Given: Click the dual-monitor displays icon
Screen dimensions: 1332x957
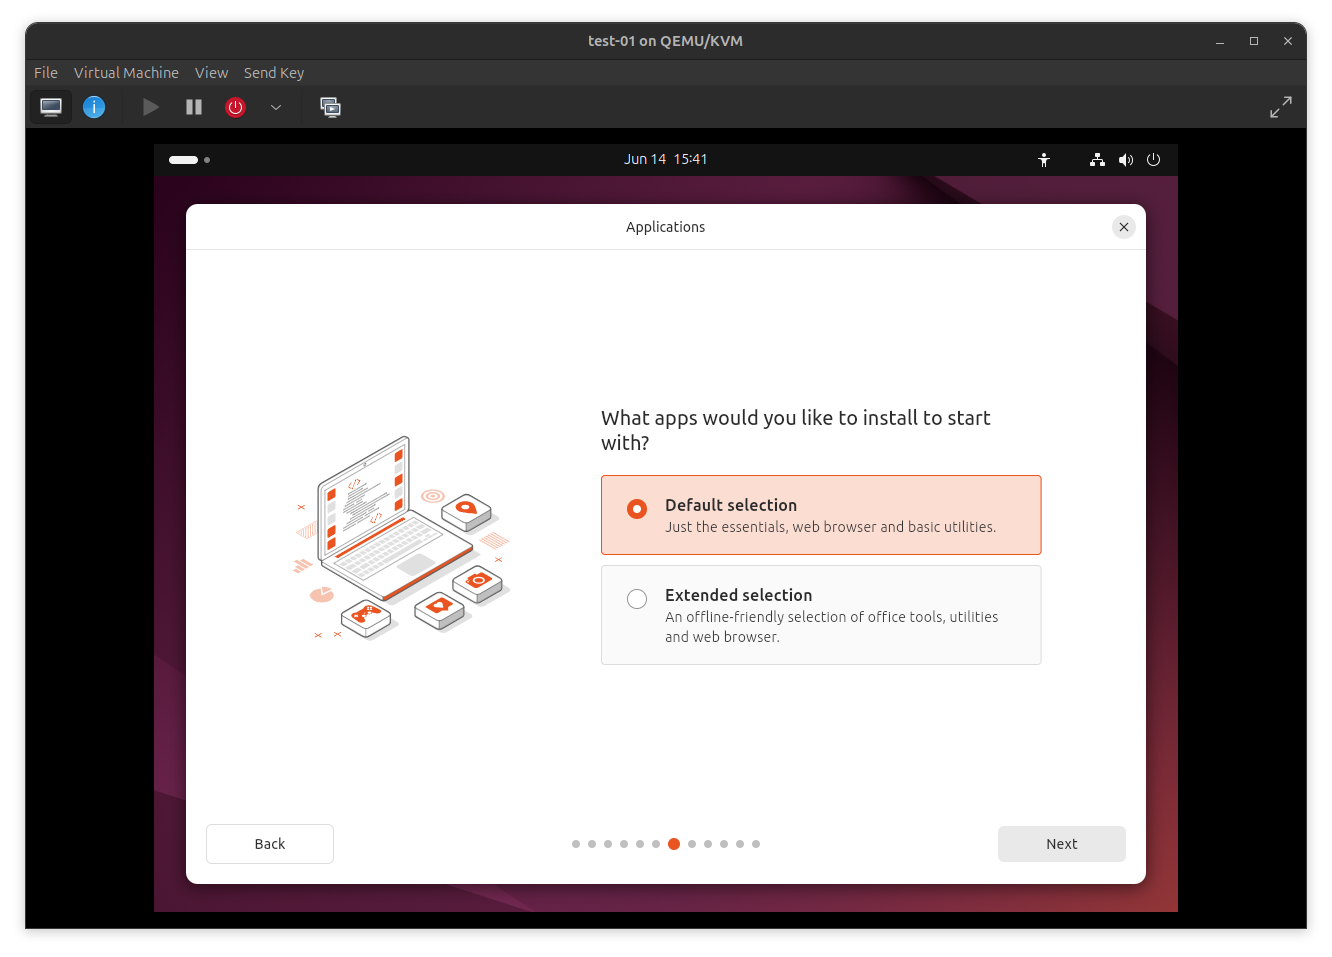Looking at the screenshot, I should click(x=330, y=107).
